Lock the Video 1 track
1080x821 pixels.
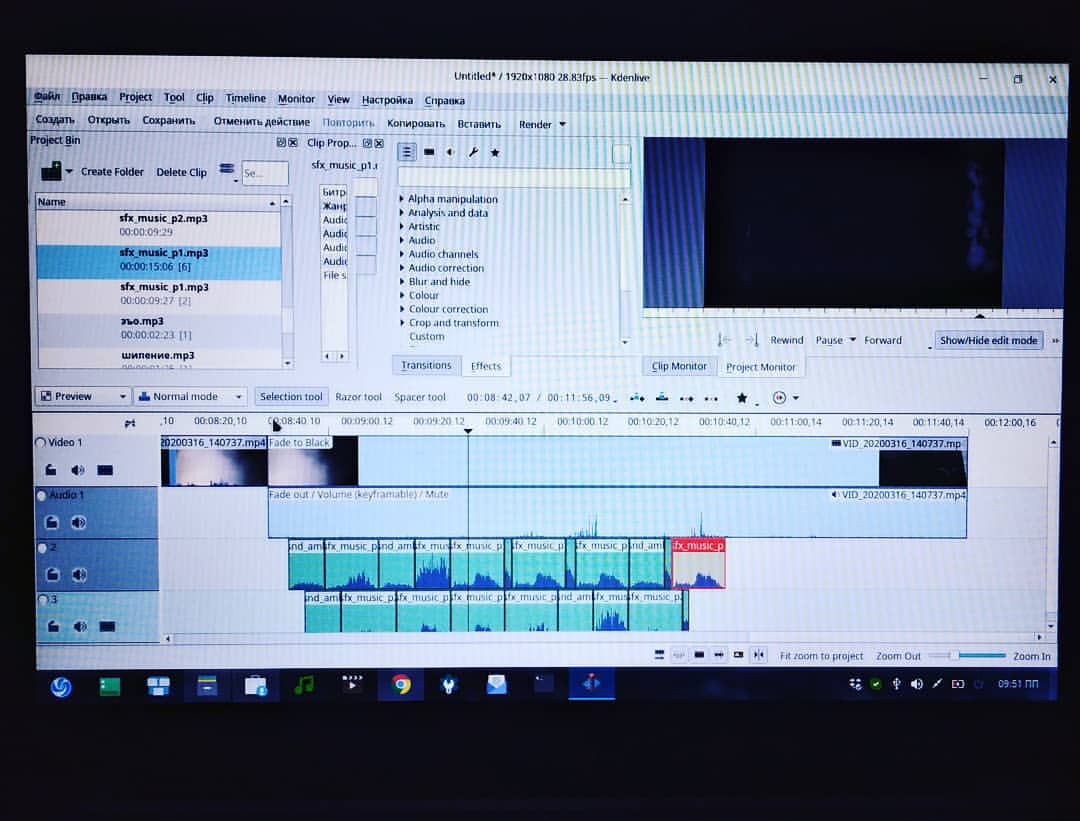51,470
